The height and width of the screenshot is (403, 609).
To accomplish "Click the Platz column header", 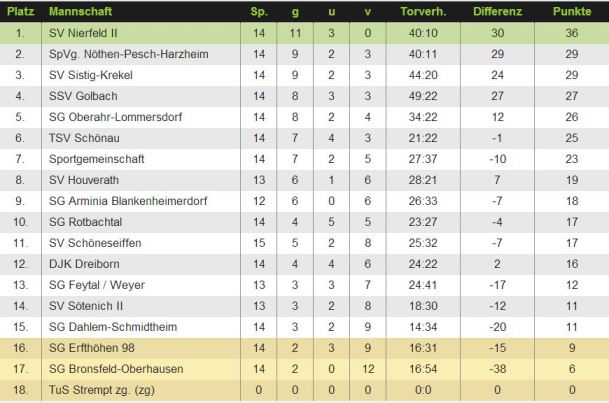I will (x=21, y=11).
